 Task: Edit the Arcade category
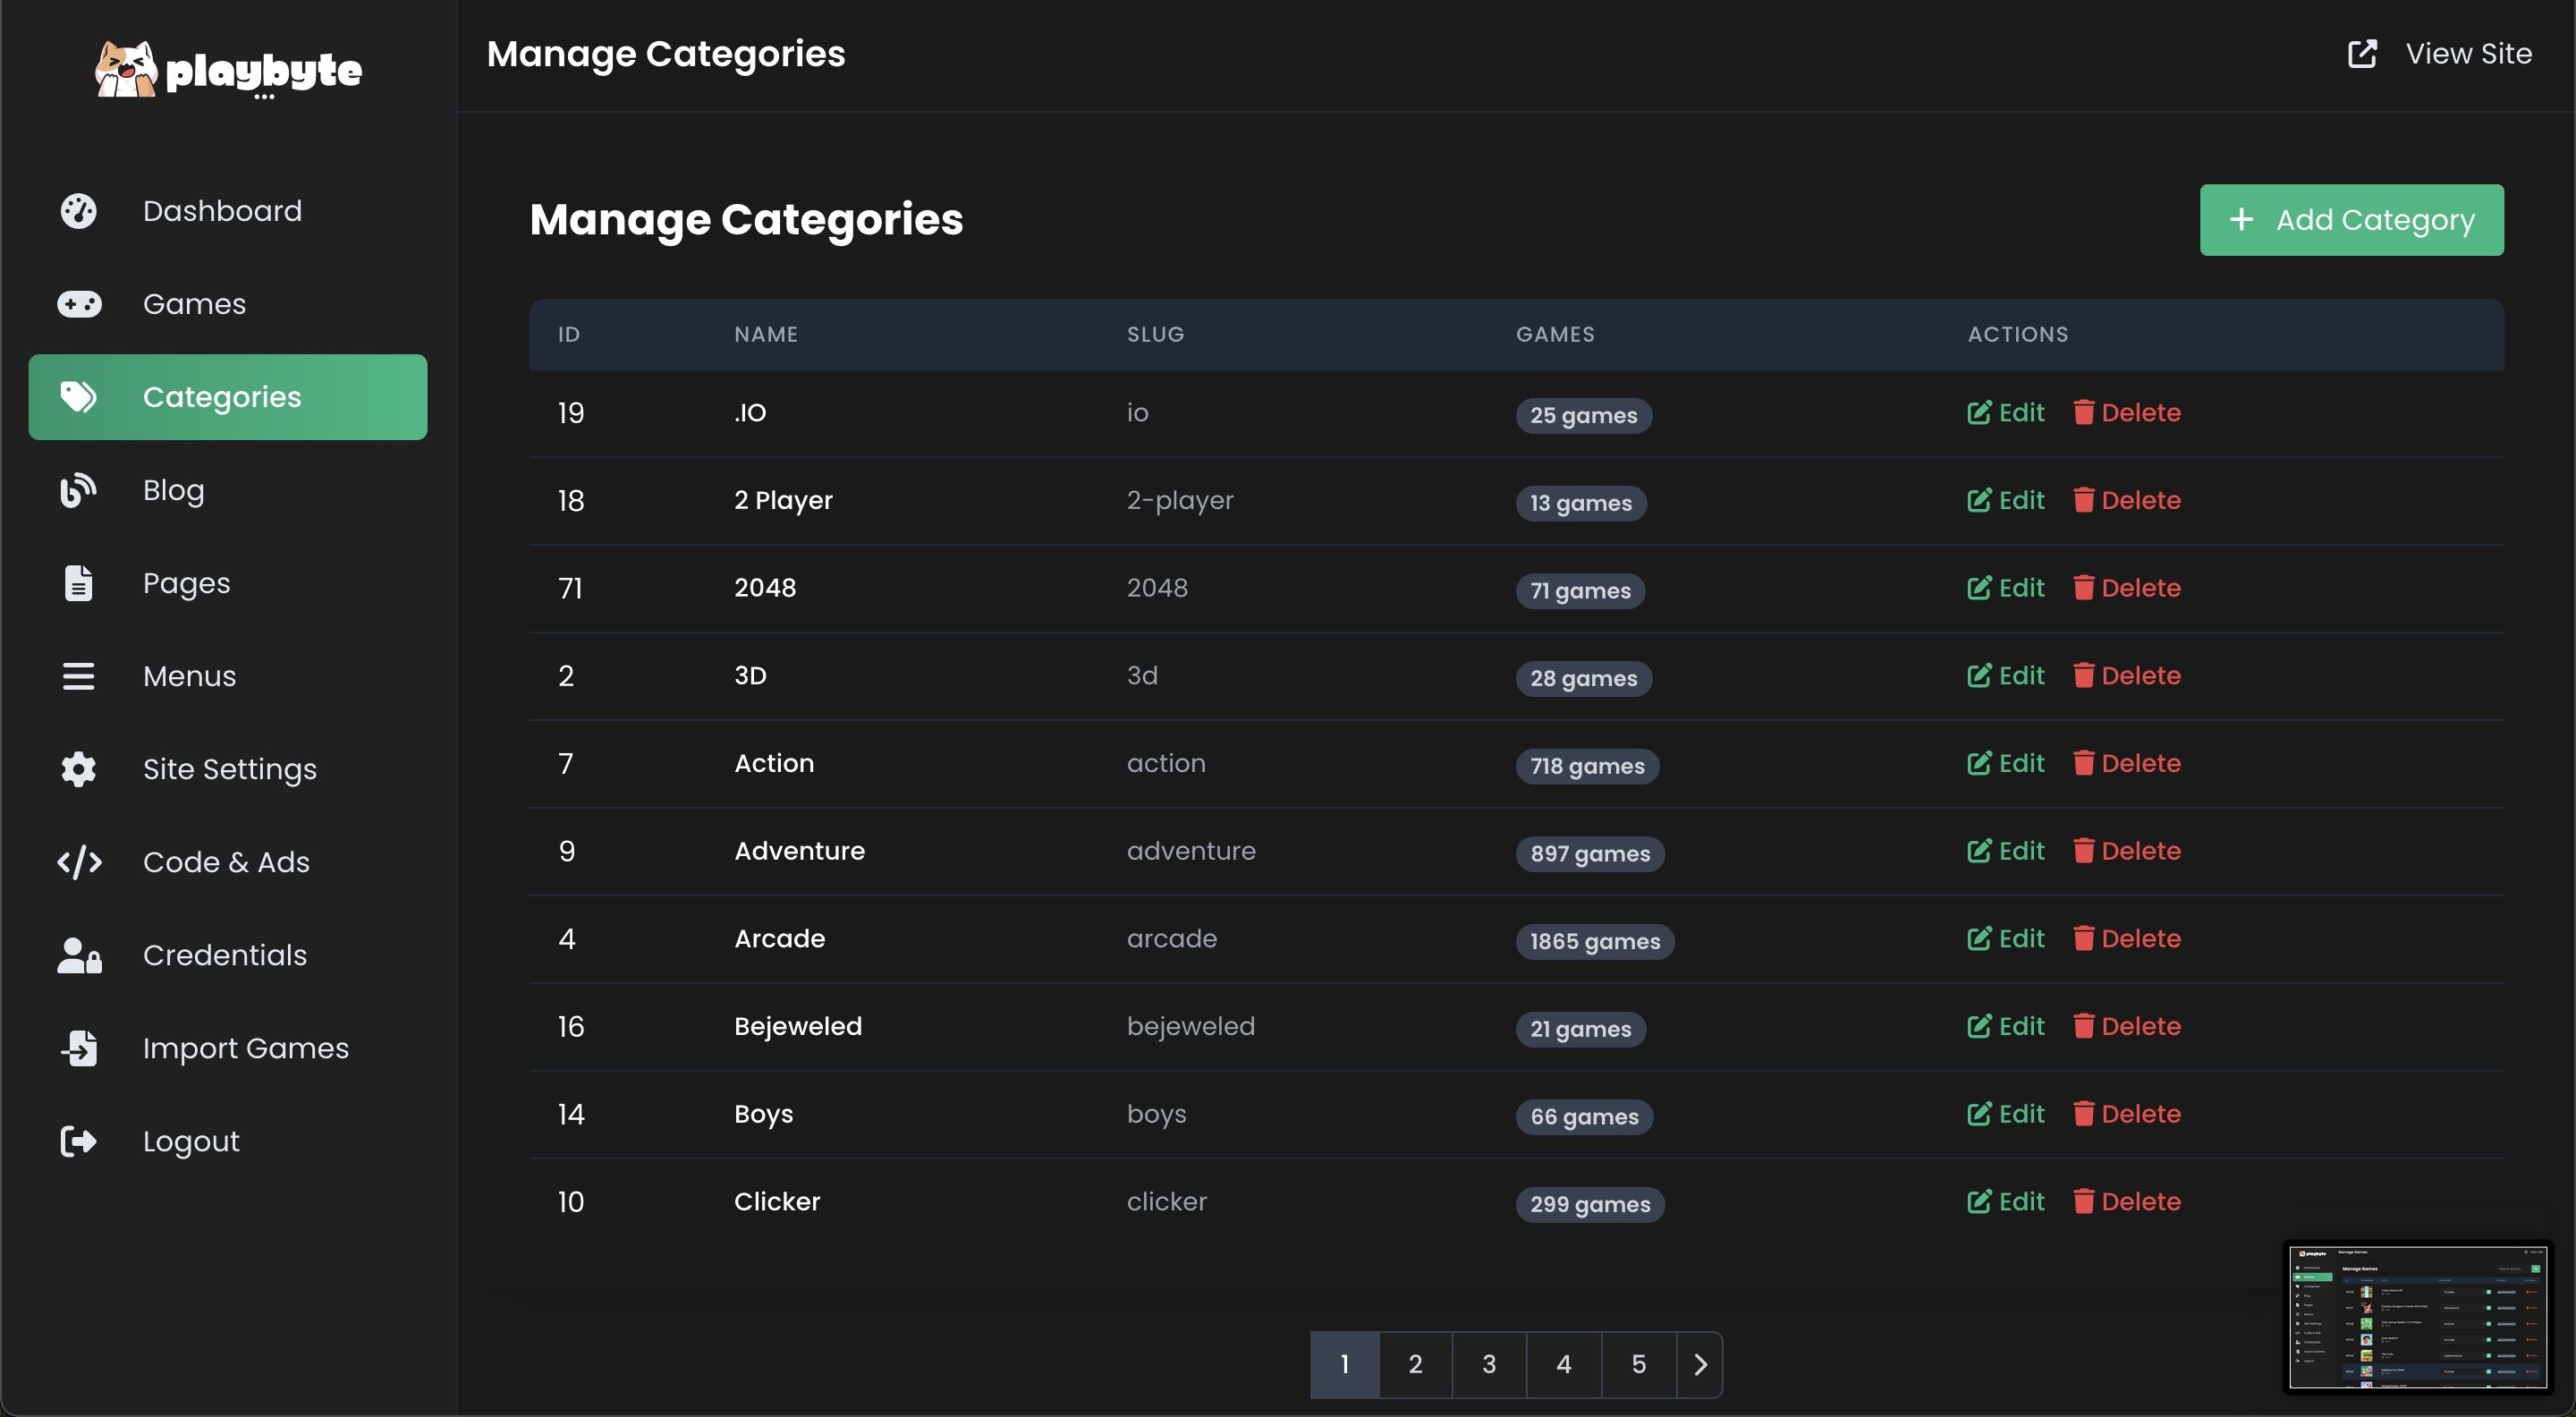click(x=2006, y=939)
